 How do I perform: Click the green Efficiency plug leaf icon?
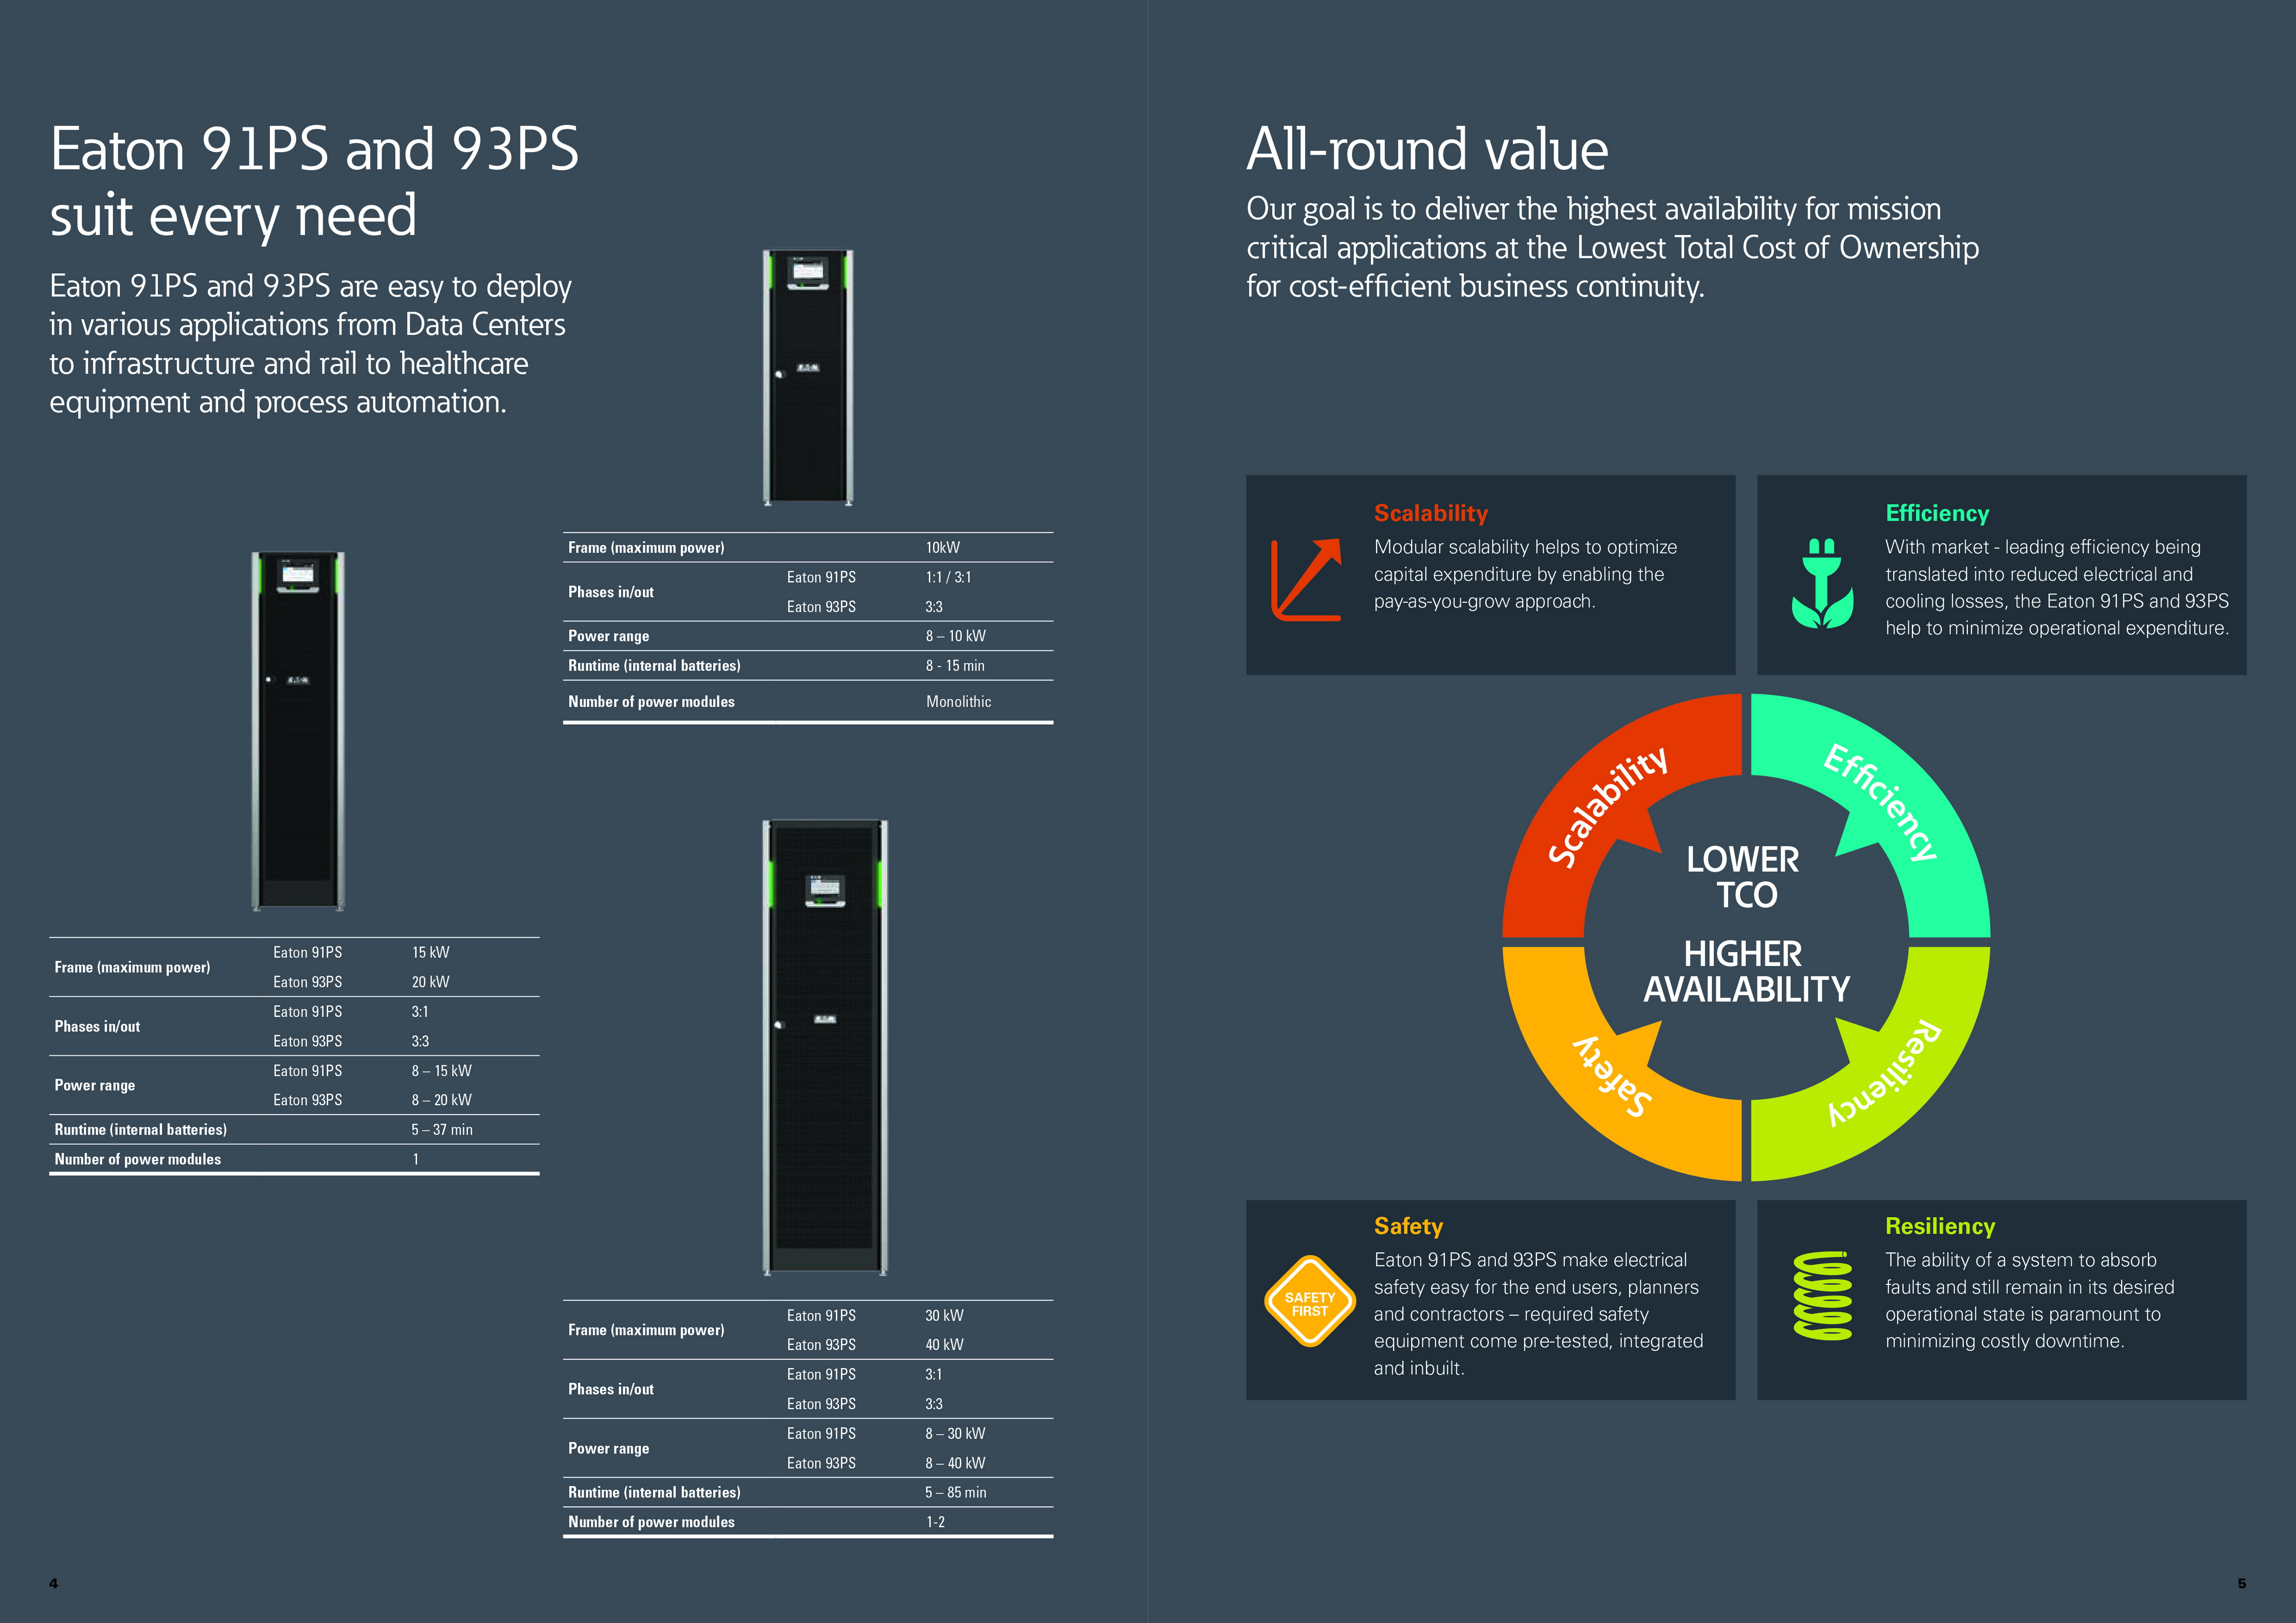[x=1822, y=583]
